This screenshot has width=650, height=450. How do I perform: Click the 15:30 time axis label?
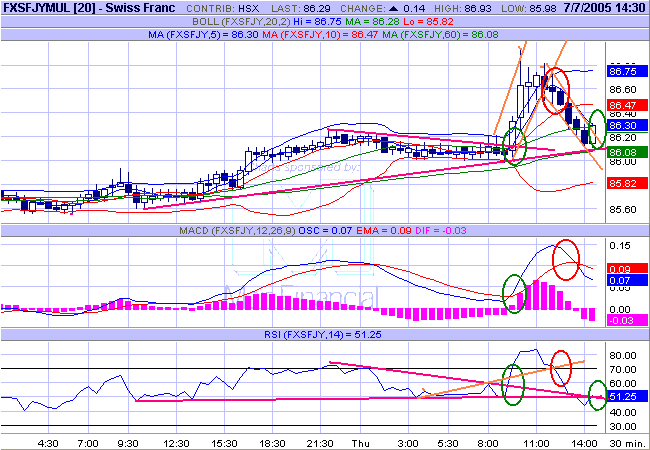[224, 443]
